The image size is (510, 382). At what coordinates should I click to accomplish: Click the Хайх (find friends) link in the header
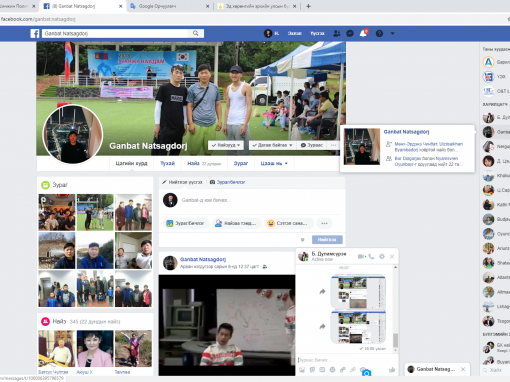317,33
